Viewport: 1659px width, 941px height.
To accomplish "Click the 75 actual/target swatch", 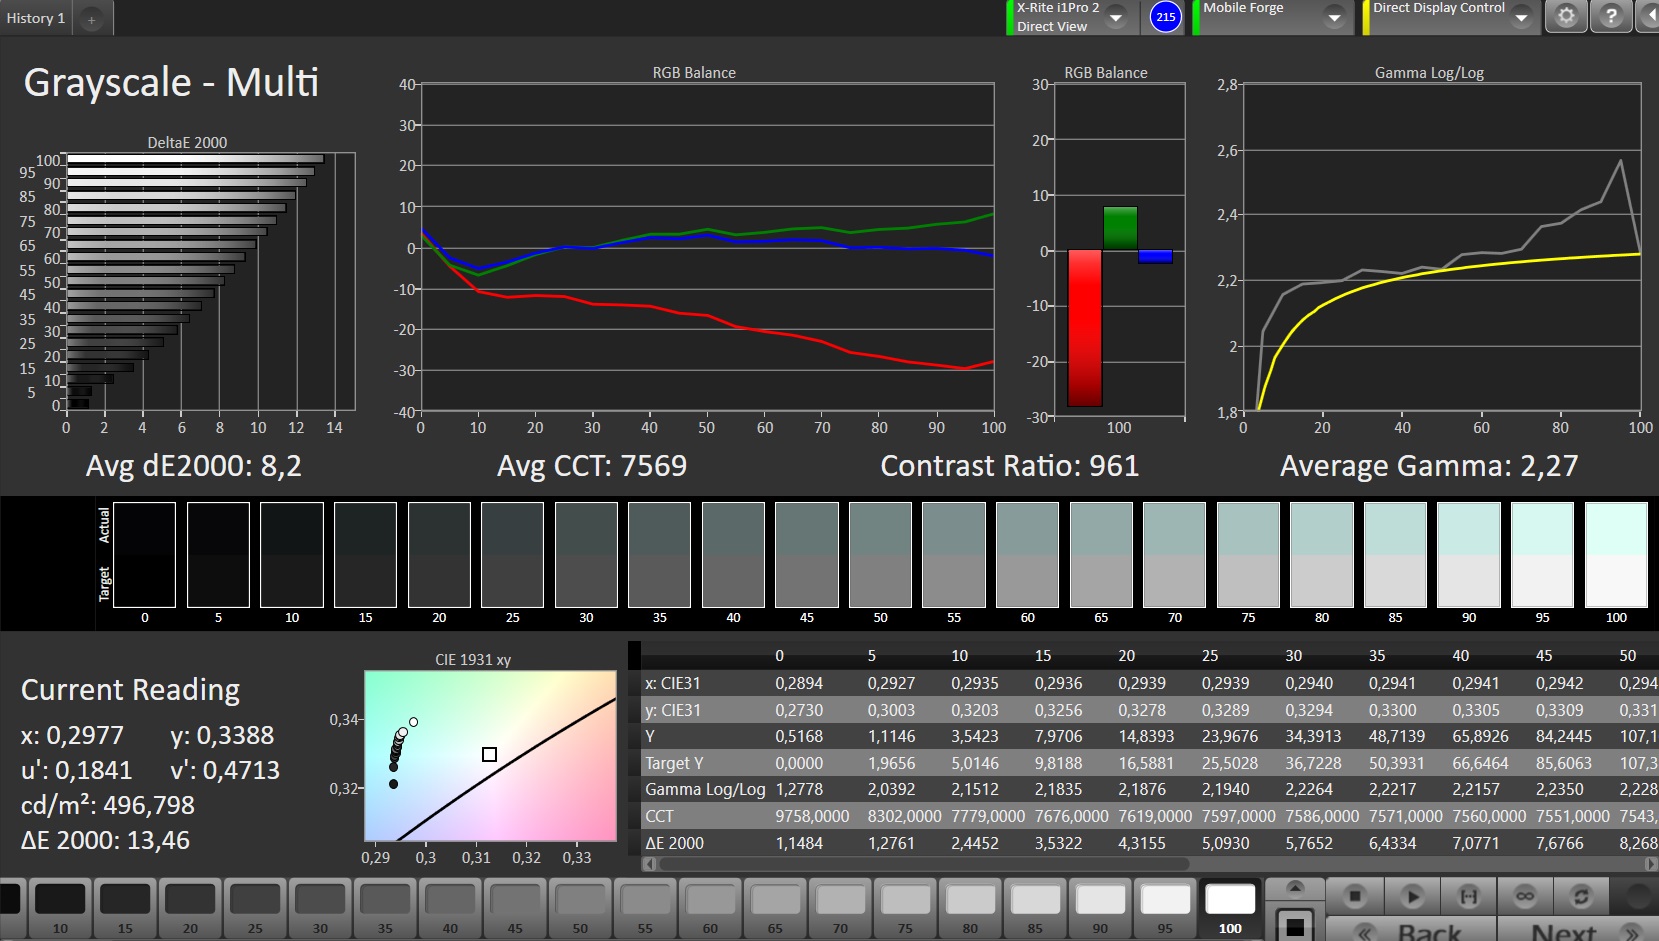I will (x=1248, y=555).
